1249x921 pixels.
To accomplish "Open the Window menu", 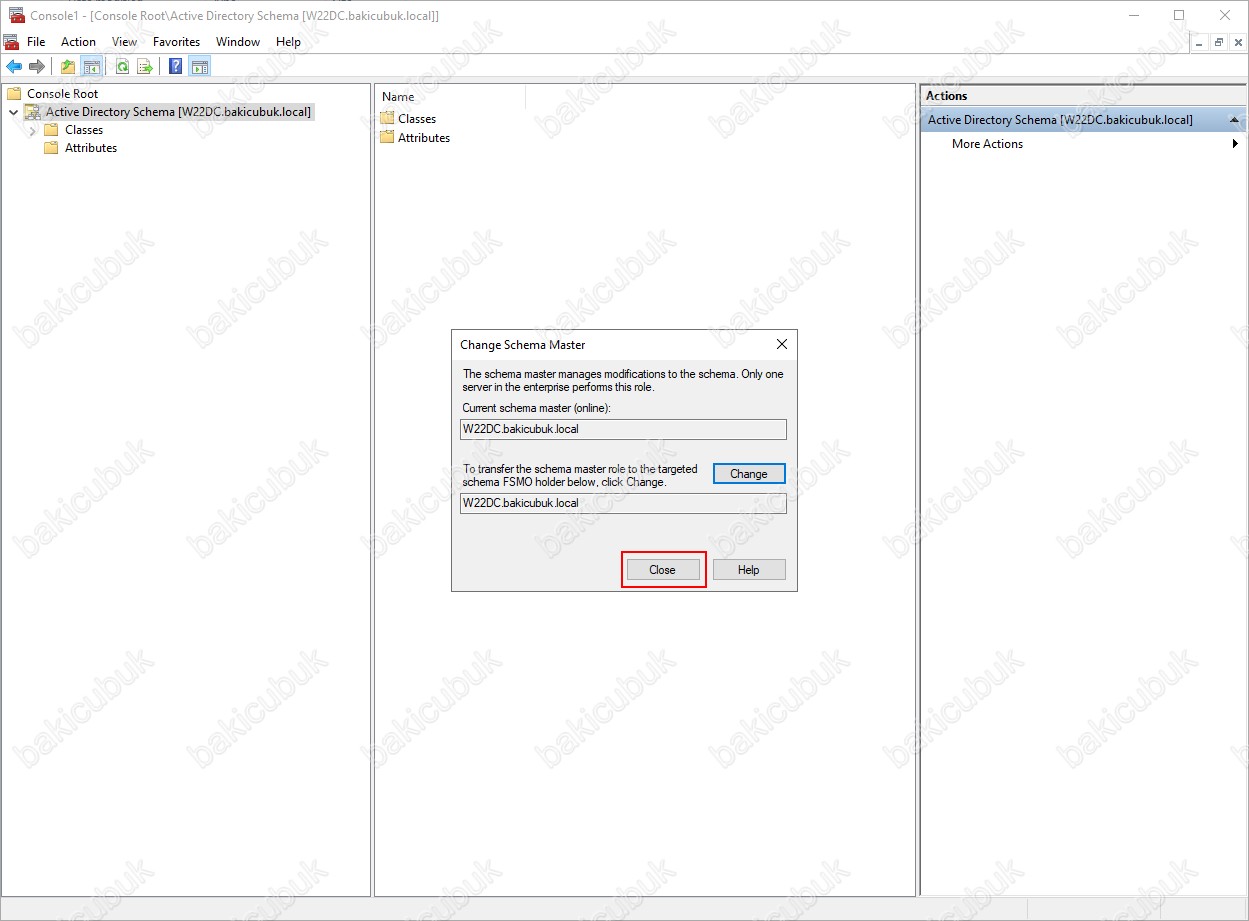I will 238,42.
